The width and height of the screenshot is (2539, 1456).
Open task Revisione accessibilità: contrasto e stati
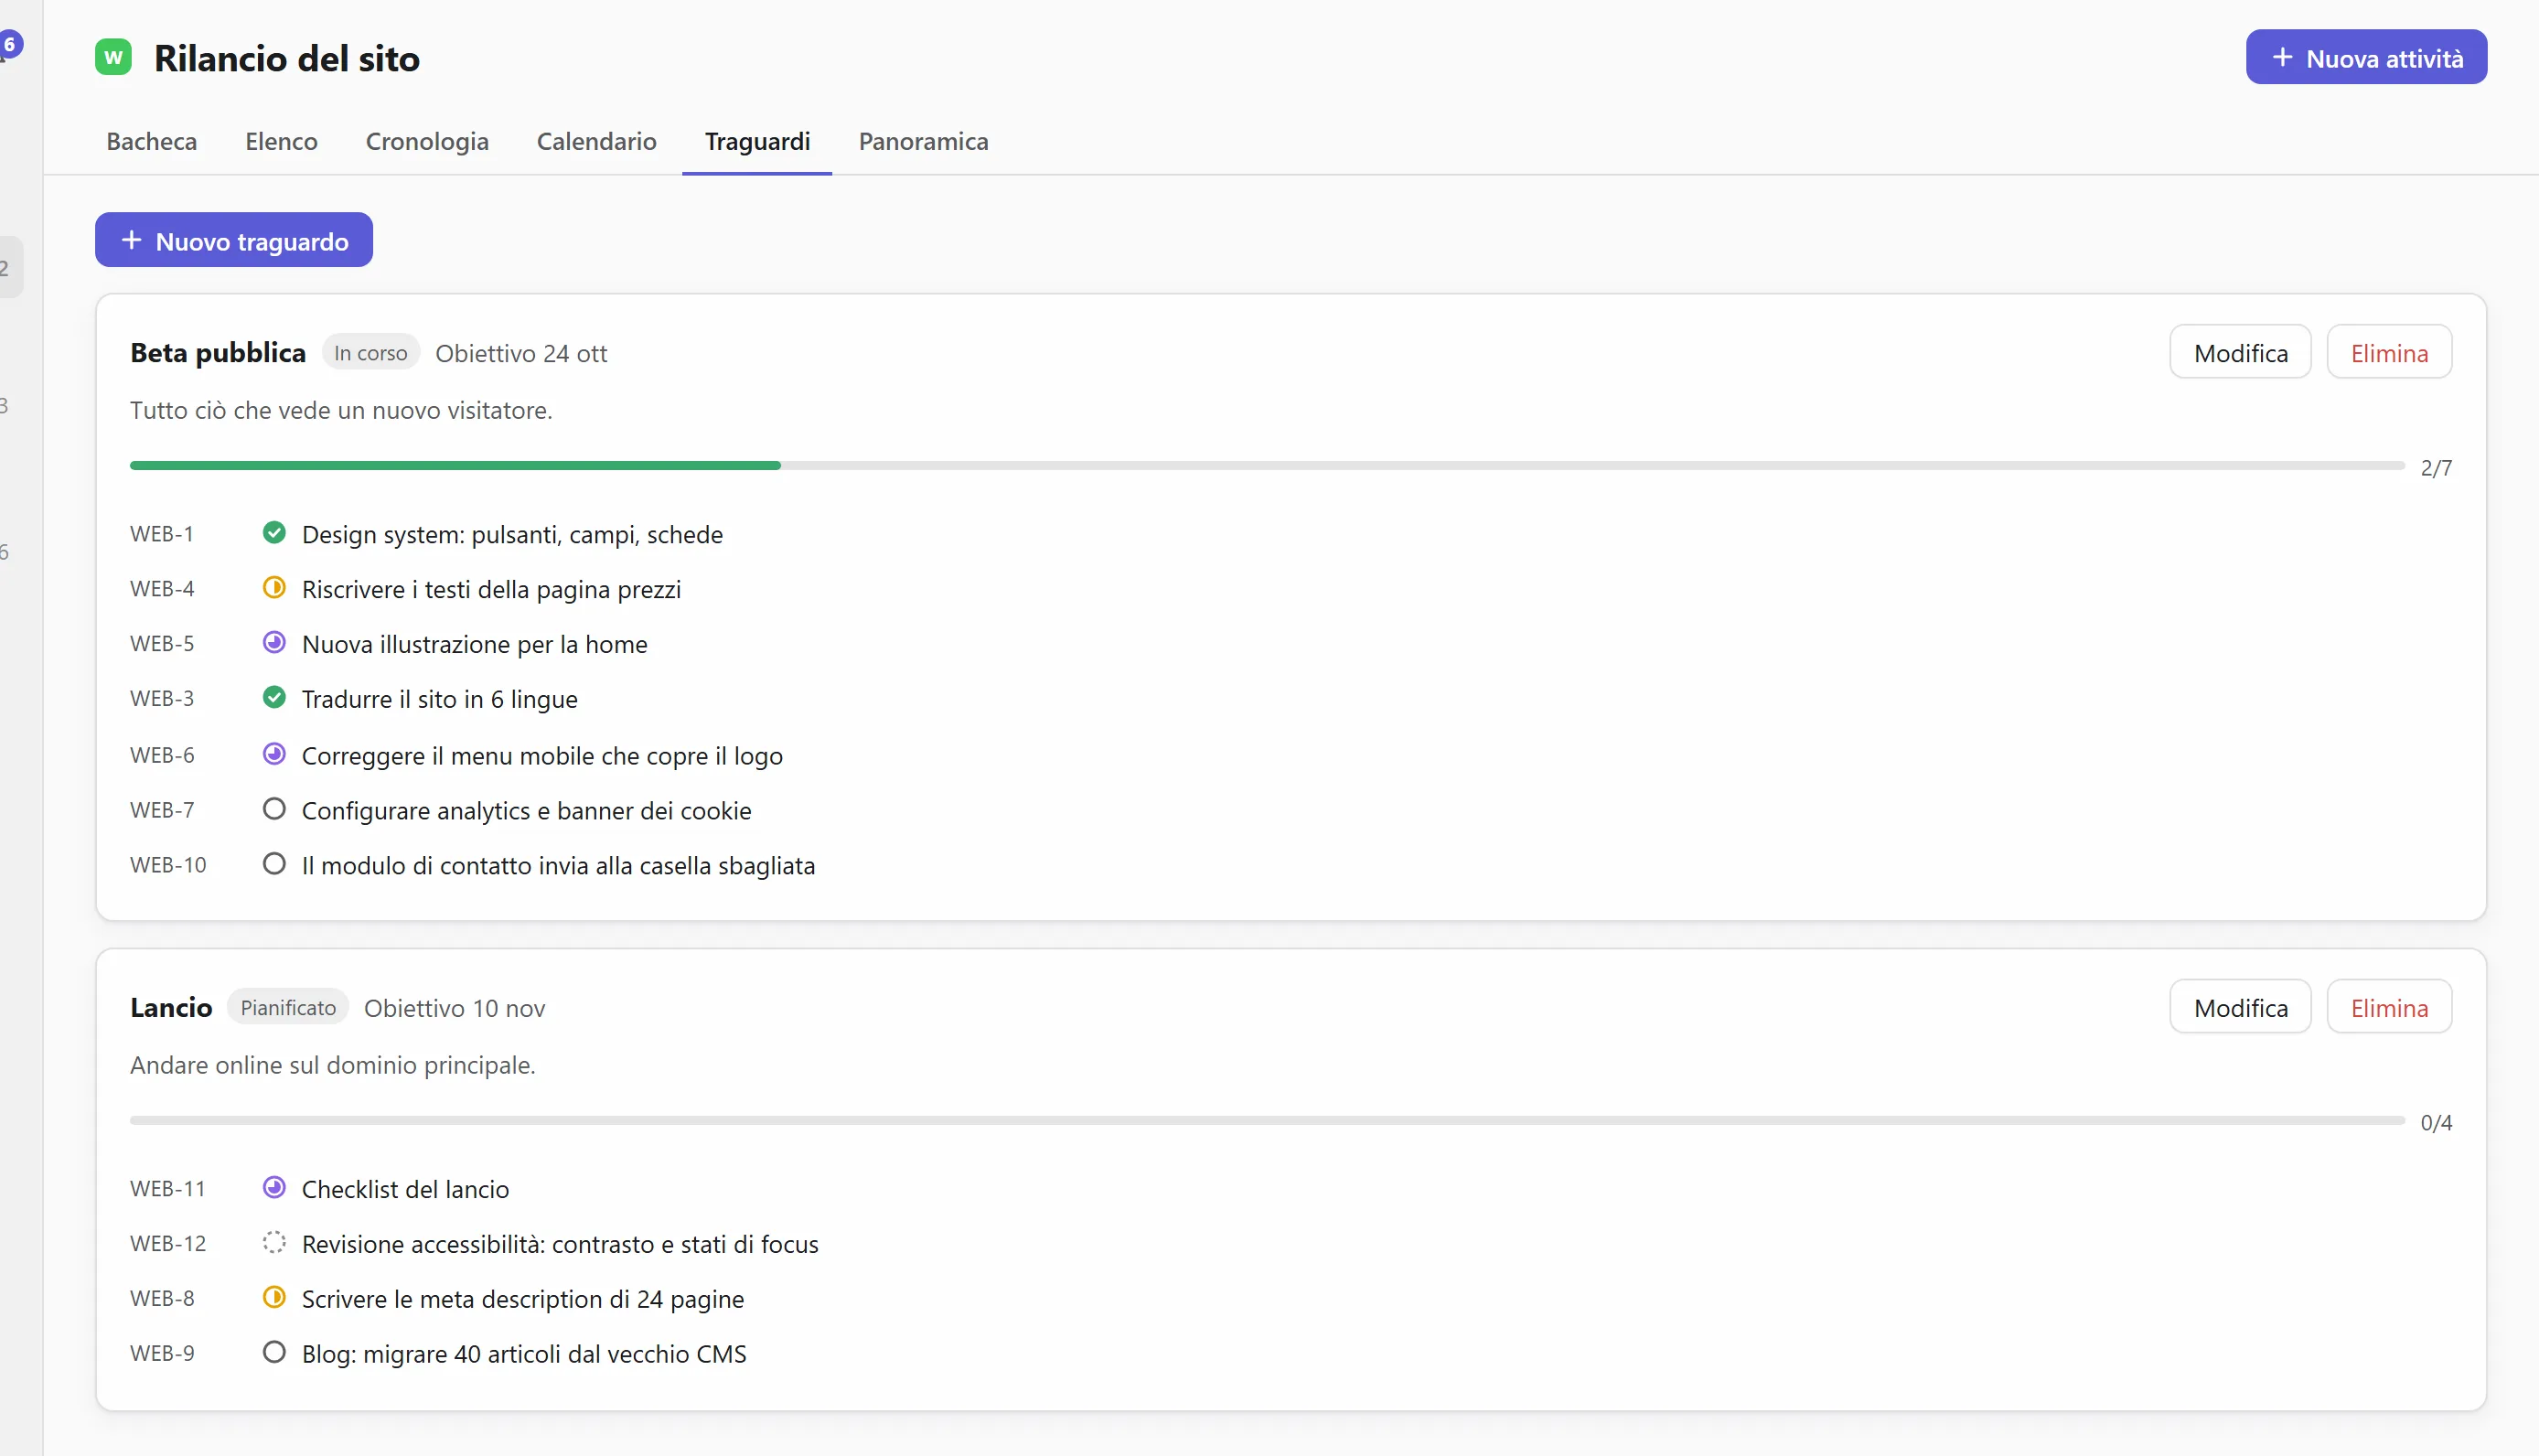560,1245
